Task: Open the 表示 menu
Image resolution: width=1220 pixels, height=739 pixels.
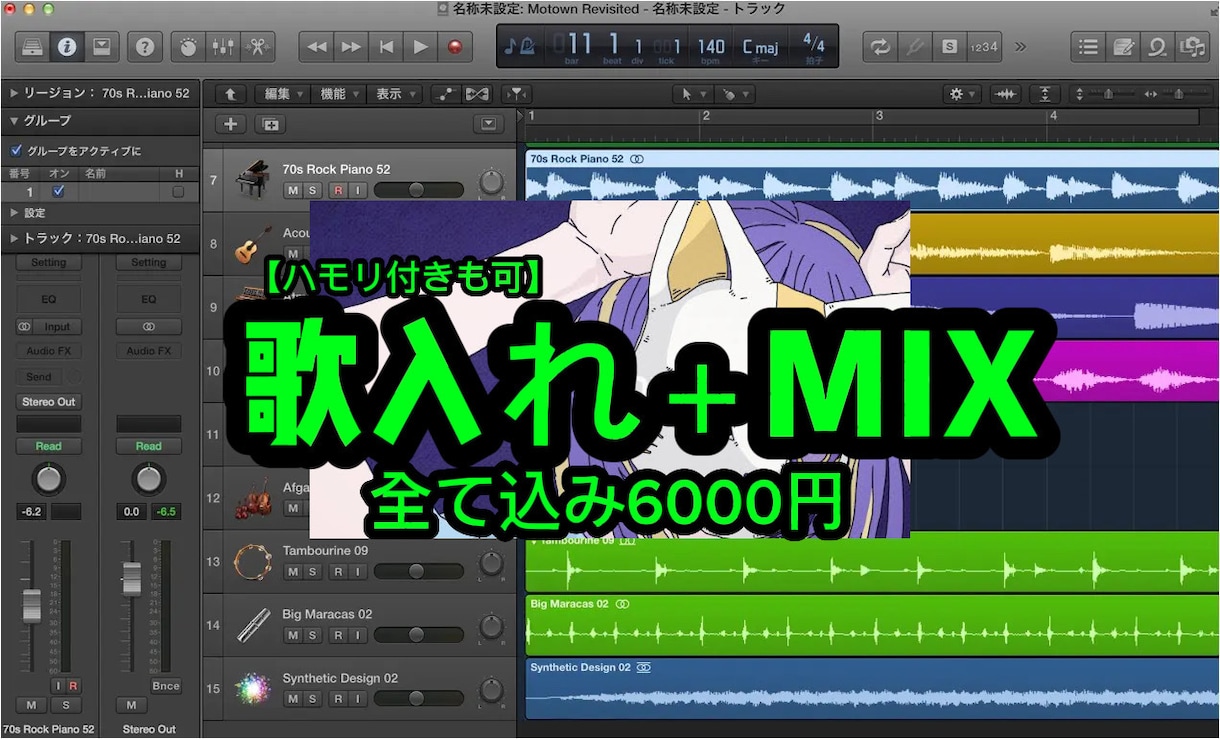Action: tap(395, 94)
